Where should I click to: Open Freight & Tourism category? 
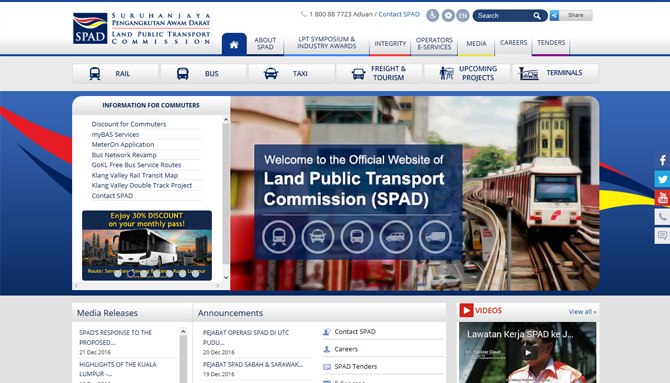point(379,74)
